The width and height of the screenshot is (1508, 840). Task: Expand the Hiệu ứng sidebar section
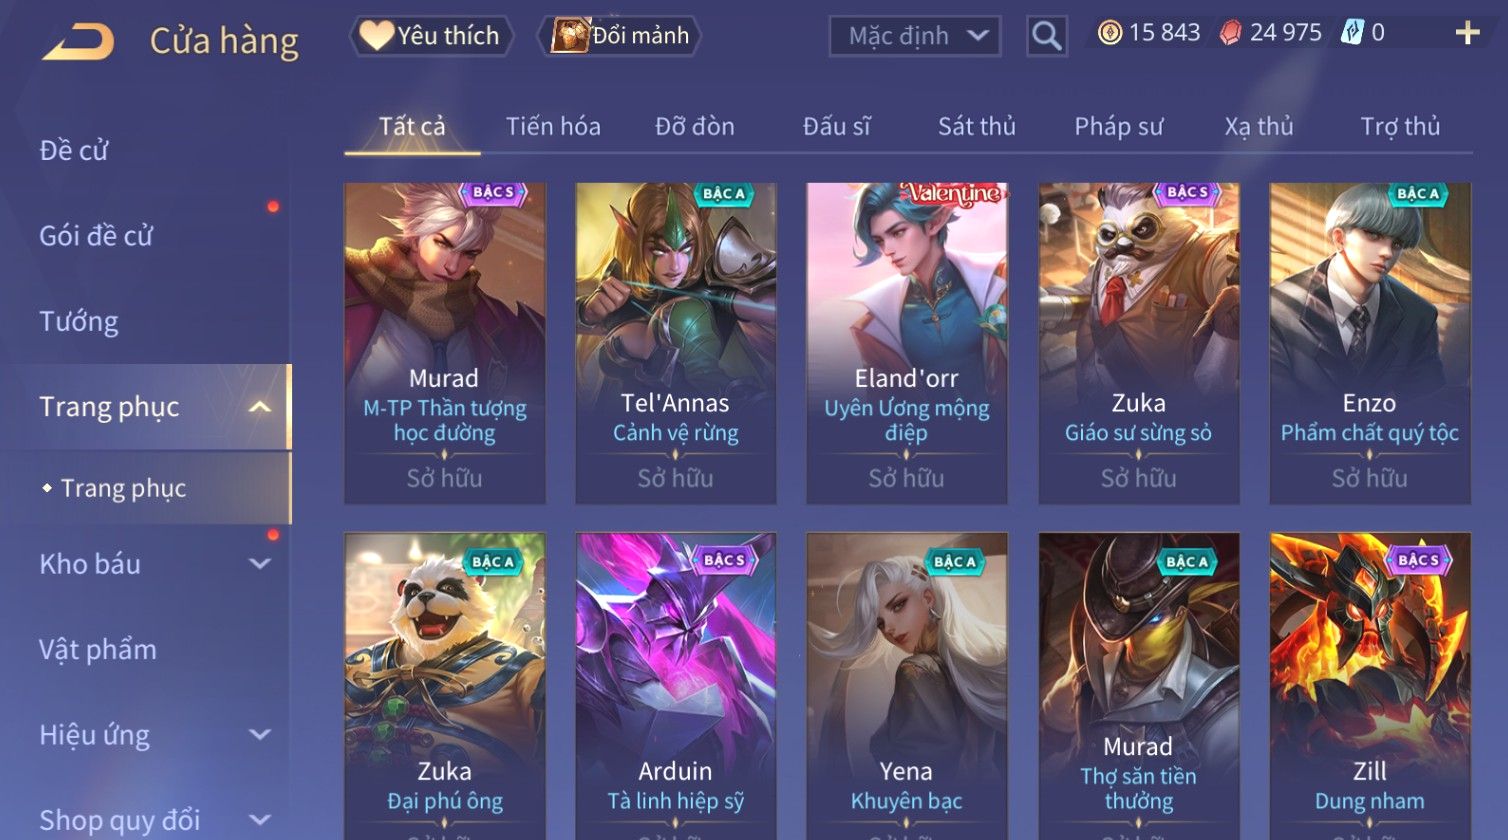click(x=259, y=735)
